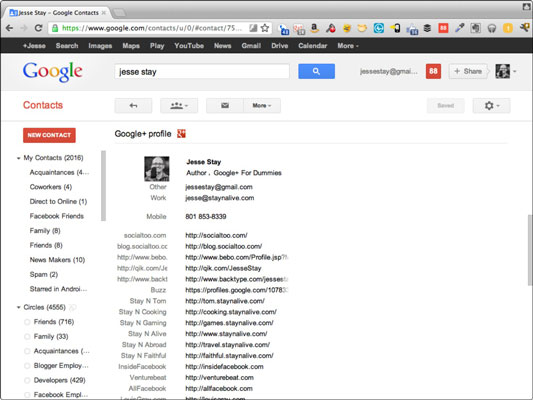Viewport: 533px width, 400px height.
Task: Open the eyedropper color picker extension
Action: click(x=459, y=28)
